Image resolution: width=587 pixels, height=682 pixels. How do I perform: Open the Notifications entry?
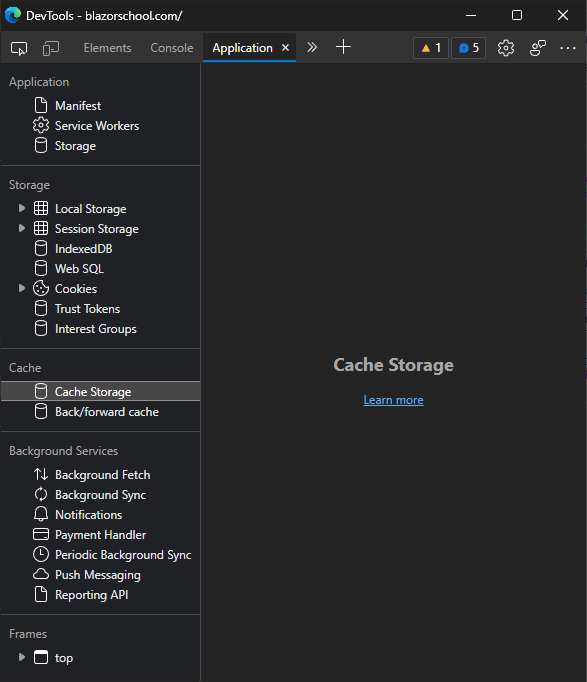pyautogui.click(x=88, y=515)
